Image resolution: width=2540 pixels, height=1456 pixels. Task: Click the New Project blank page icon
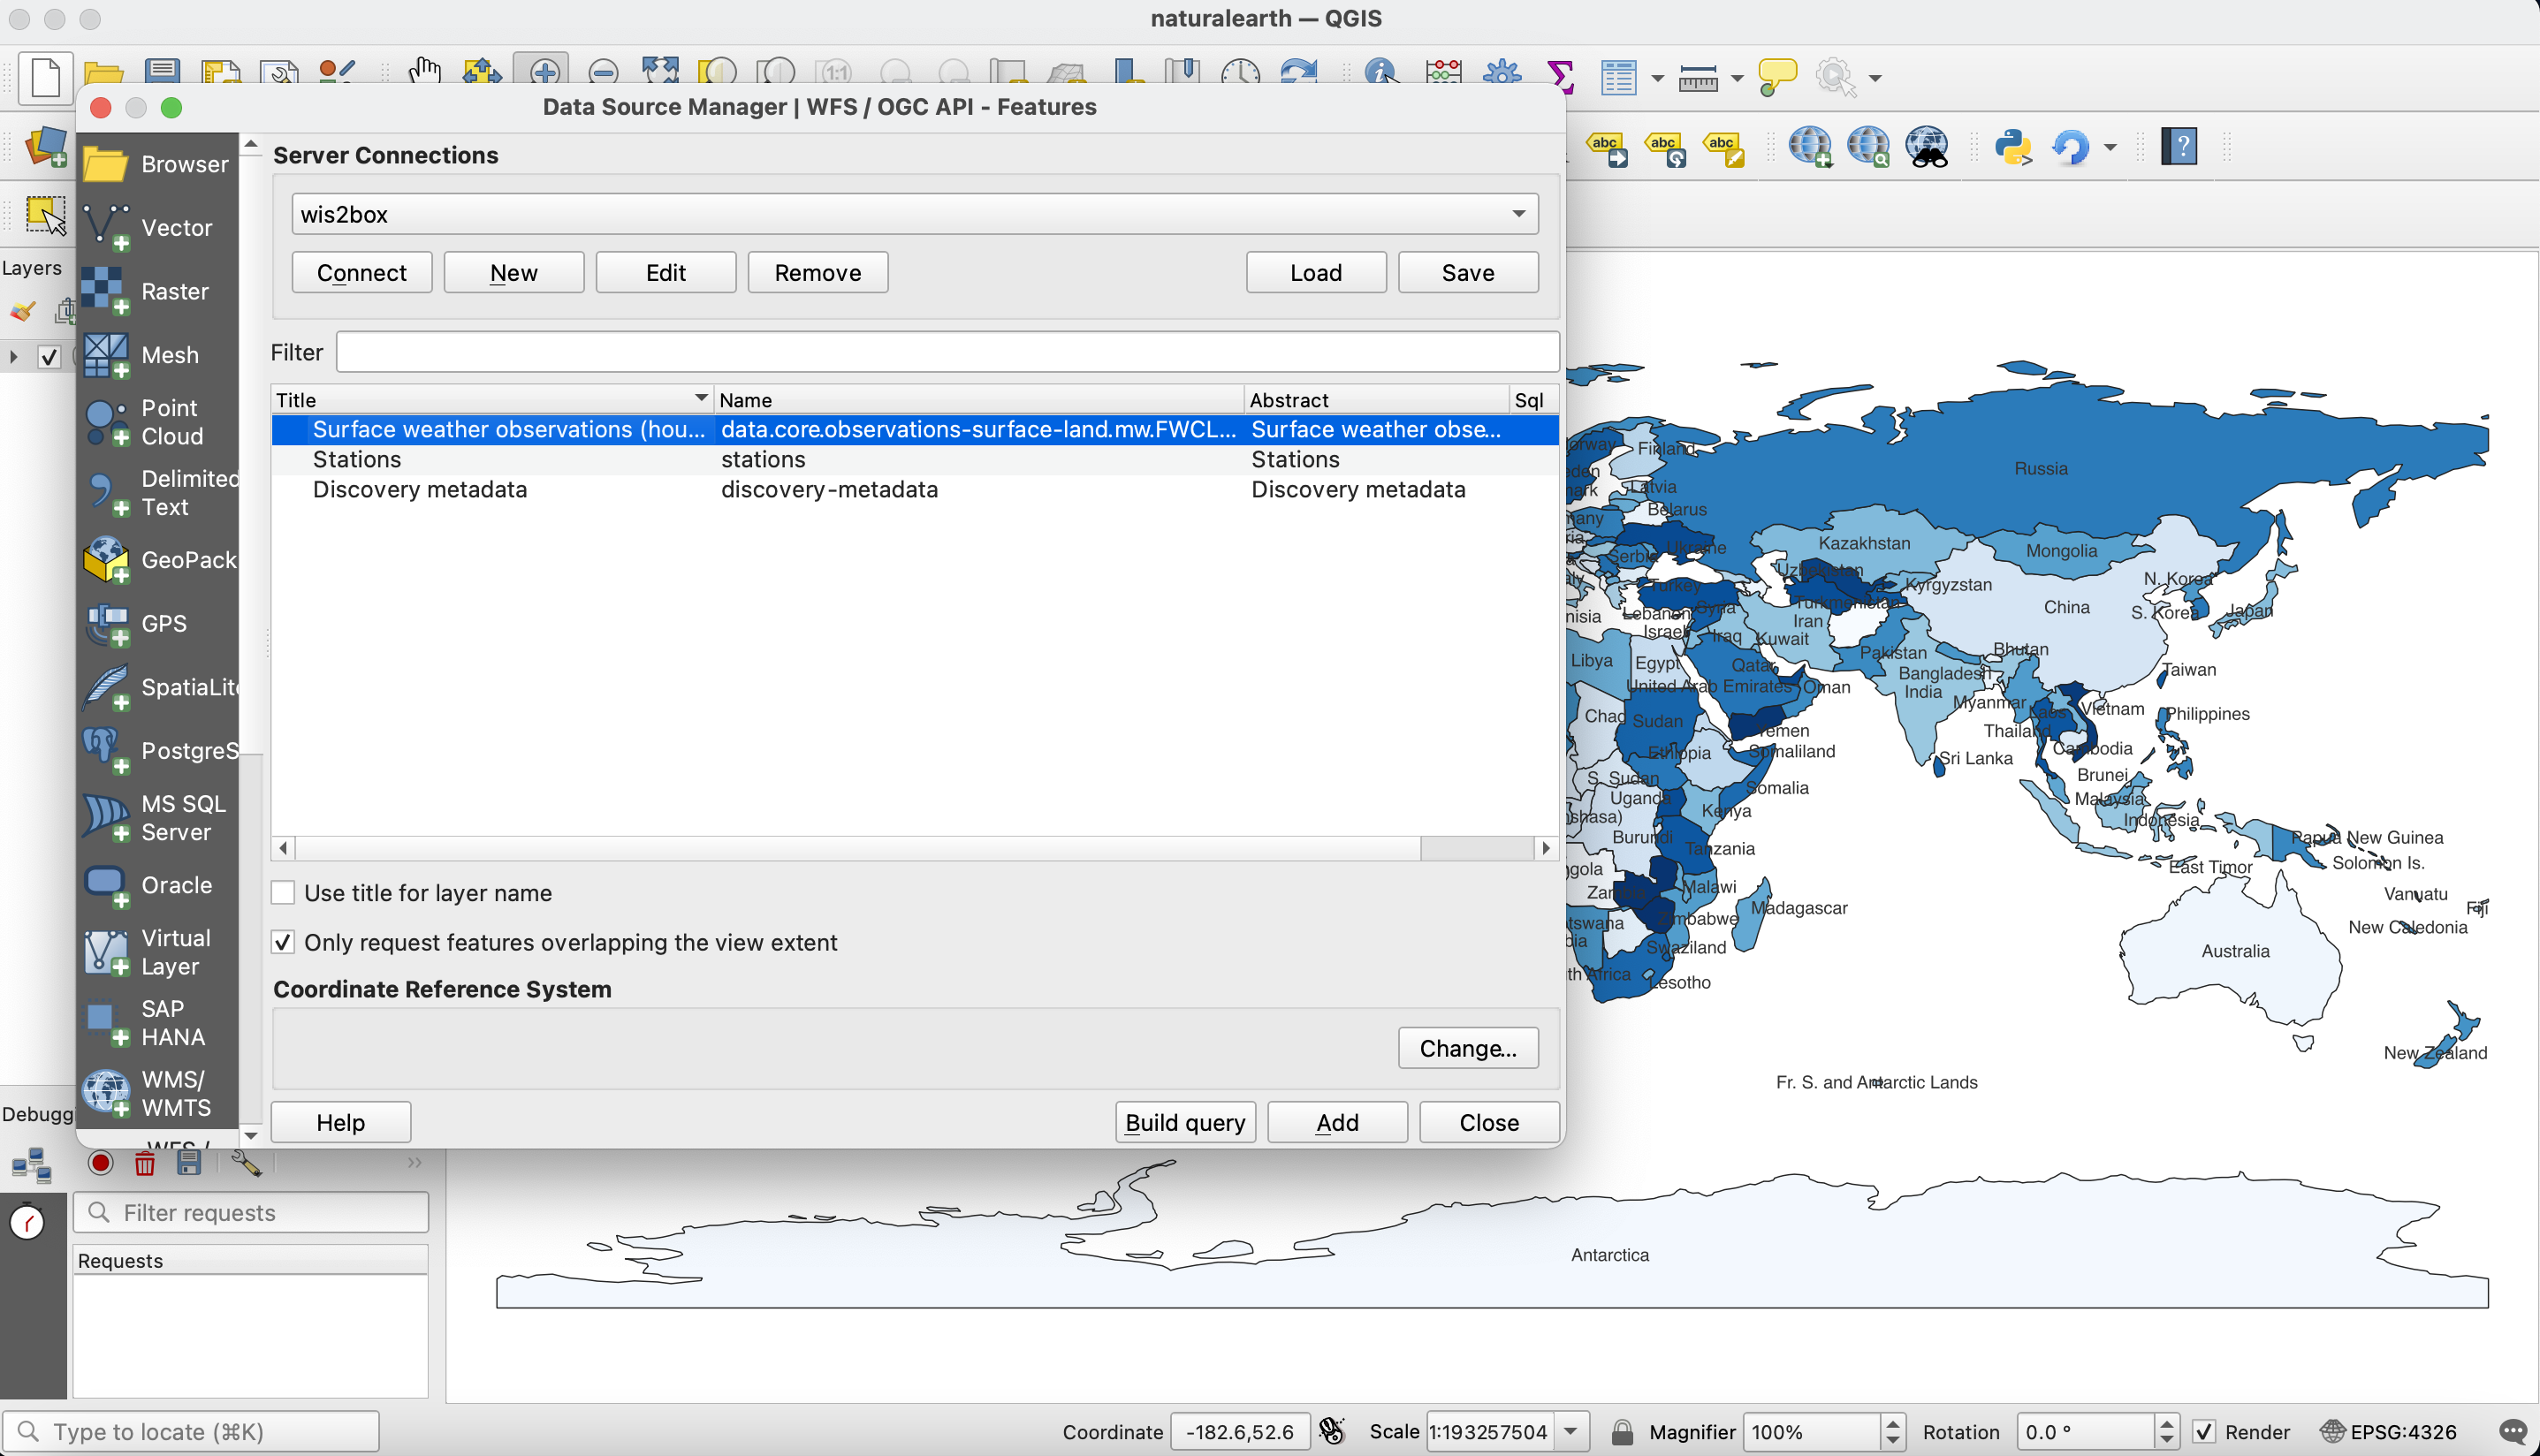46,77
